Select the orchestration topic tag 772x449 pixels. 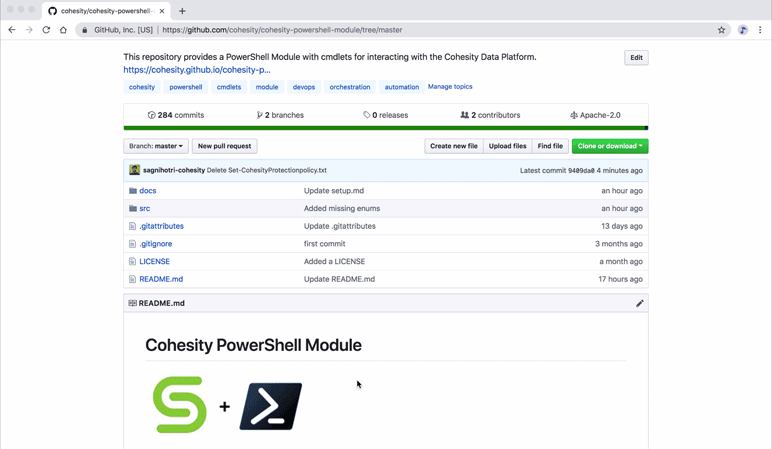point(350,87)
